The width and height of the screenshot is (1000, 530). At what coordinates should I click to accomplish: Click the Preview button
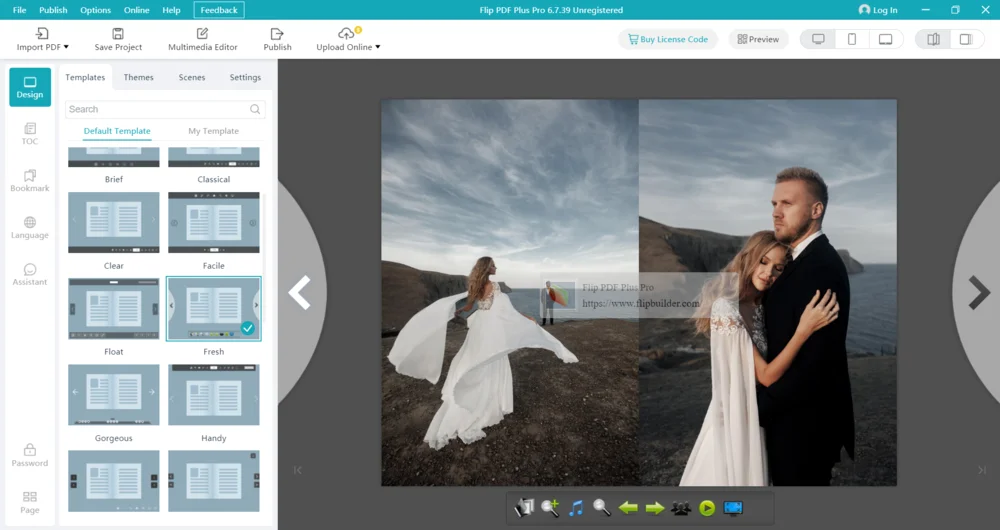(x=758, y=39)
